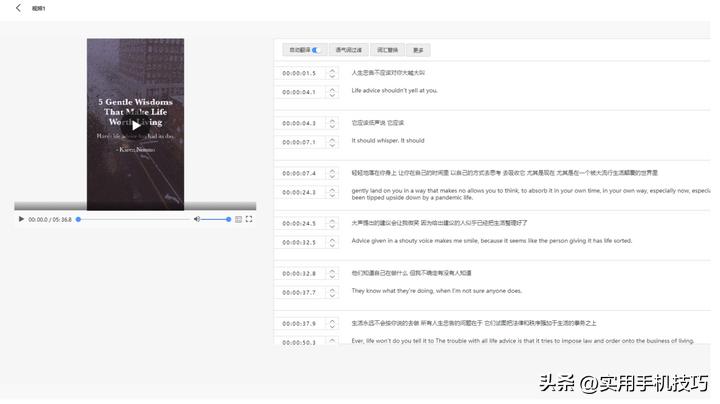Click the subtitle "It should whisper. It should"

388,140
